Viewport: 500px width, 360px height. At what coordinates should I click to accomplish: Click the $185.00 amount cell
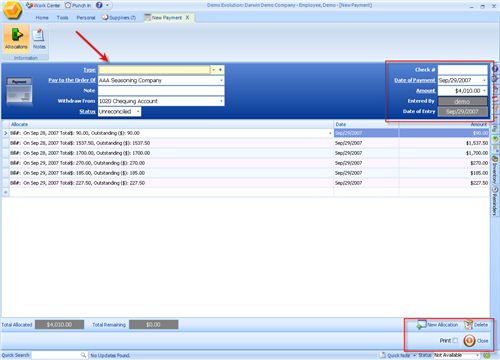[444, 173]
